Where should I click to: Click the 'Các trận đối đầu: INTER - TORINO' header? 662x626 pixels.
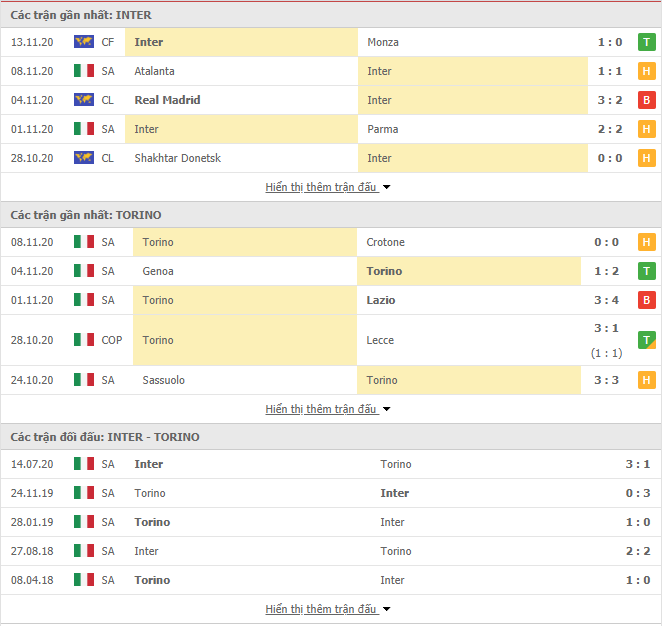point(105,437)
